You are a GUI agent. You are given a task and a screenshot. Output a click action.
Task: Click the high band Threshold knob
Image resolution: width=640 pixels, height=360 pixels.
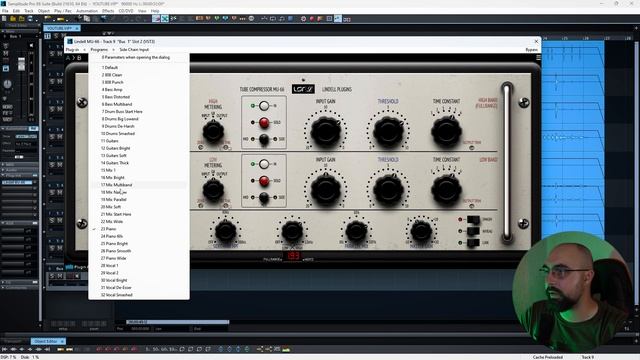(388, 131)
